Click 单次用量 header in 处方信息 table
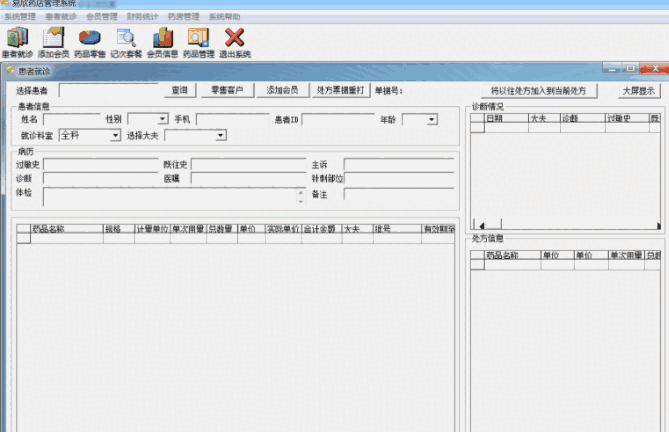The height and width of the screenshot is (432, 669). (x=626, y=255)
